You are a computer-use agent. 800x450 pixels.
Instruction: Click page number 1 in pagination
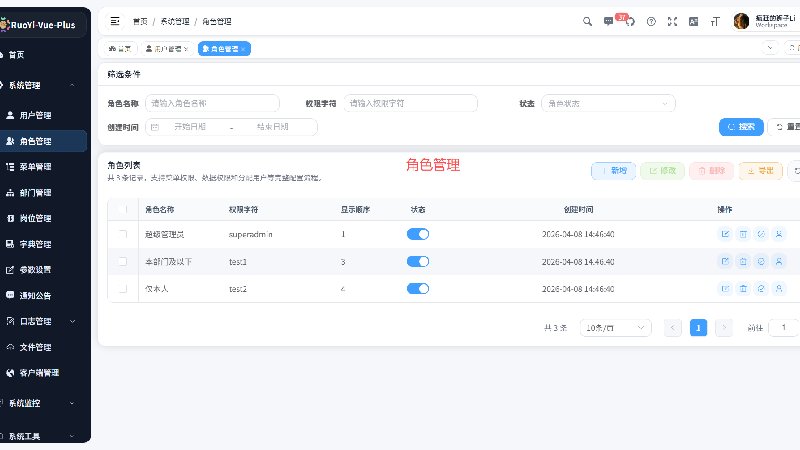(x=698, y=328)
